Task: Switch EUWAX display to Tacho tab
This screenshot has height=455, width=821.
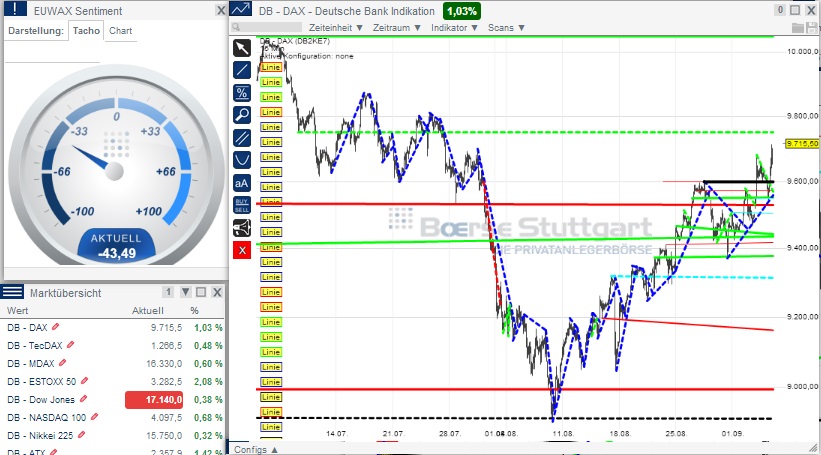Action: (86, 30)
